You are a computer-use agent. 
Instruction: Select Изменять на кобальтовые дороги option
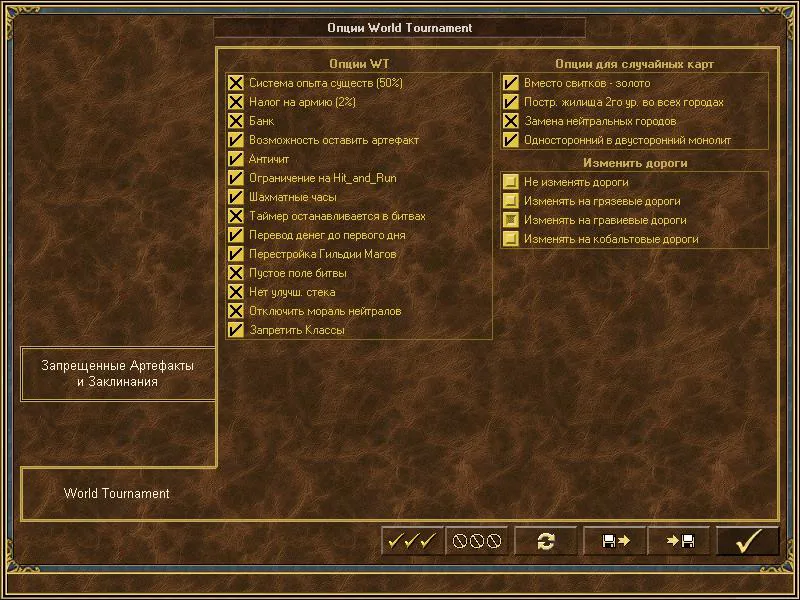pyautogui.click(x=511, y=239)
